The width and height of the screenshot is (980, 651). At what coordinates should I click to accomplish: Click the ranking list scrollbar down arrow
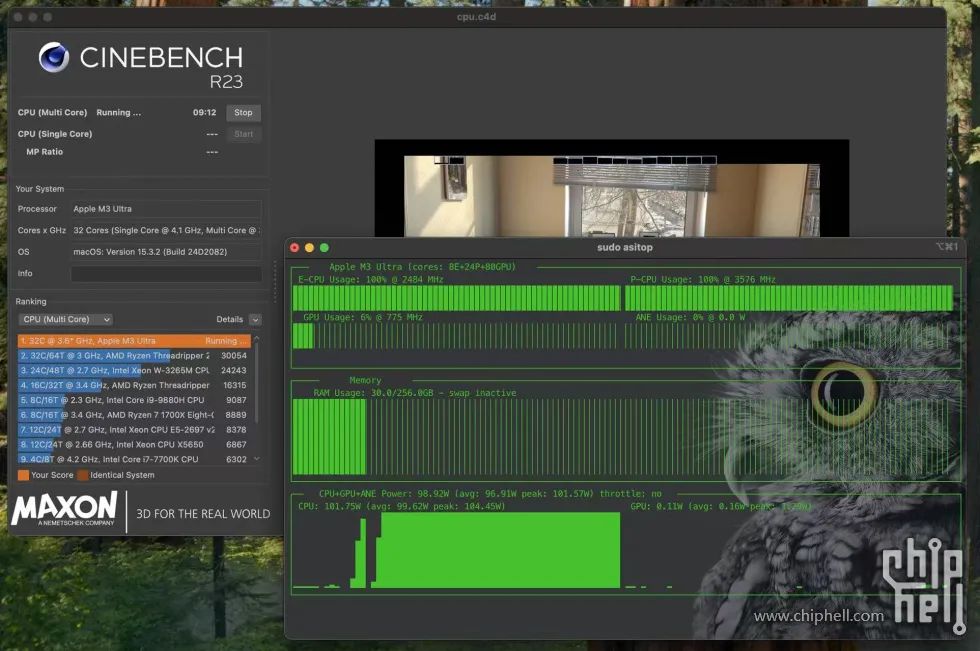click(x=256, y=459)
